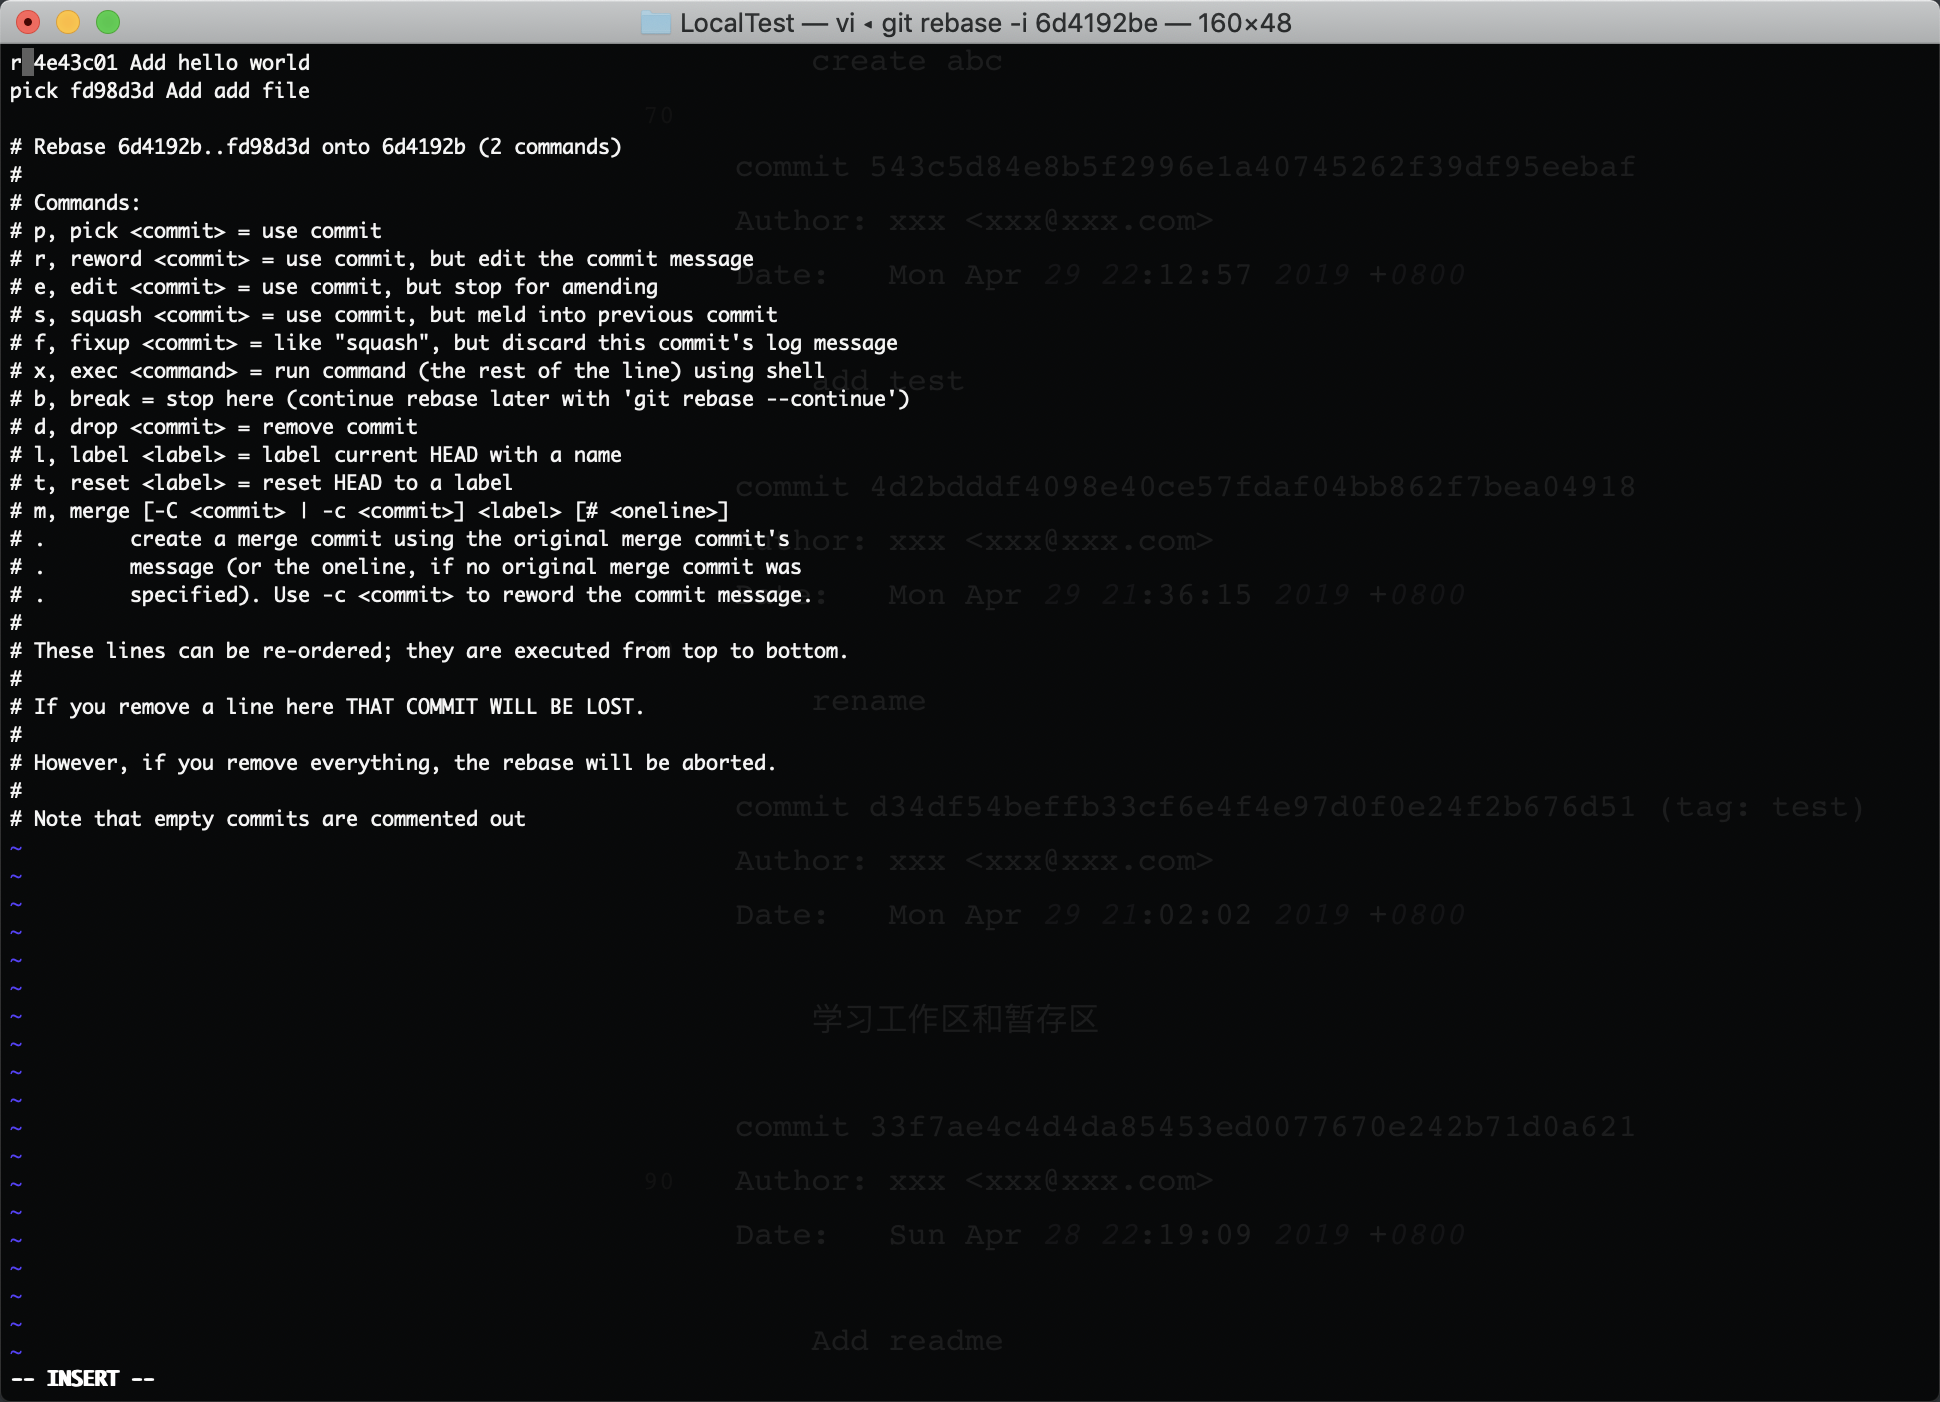Click the 'drop' command description line

[x=212, y=427]
